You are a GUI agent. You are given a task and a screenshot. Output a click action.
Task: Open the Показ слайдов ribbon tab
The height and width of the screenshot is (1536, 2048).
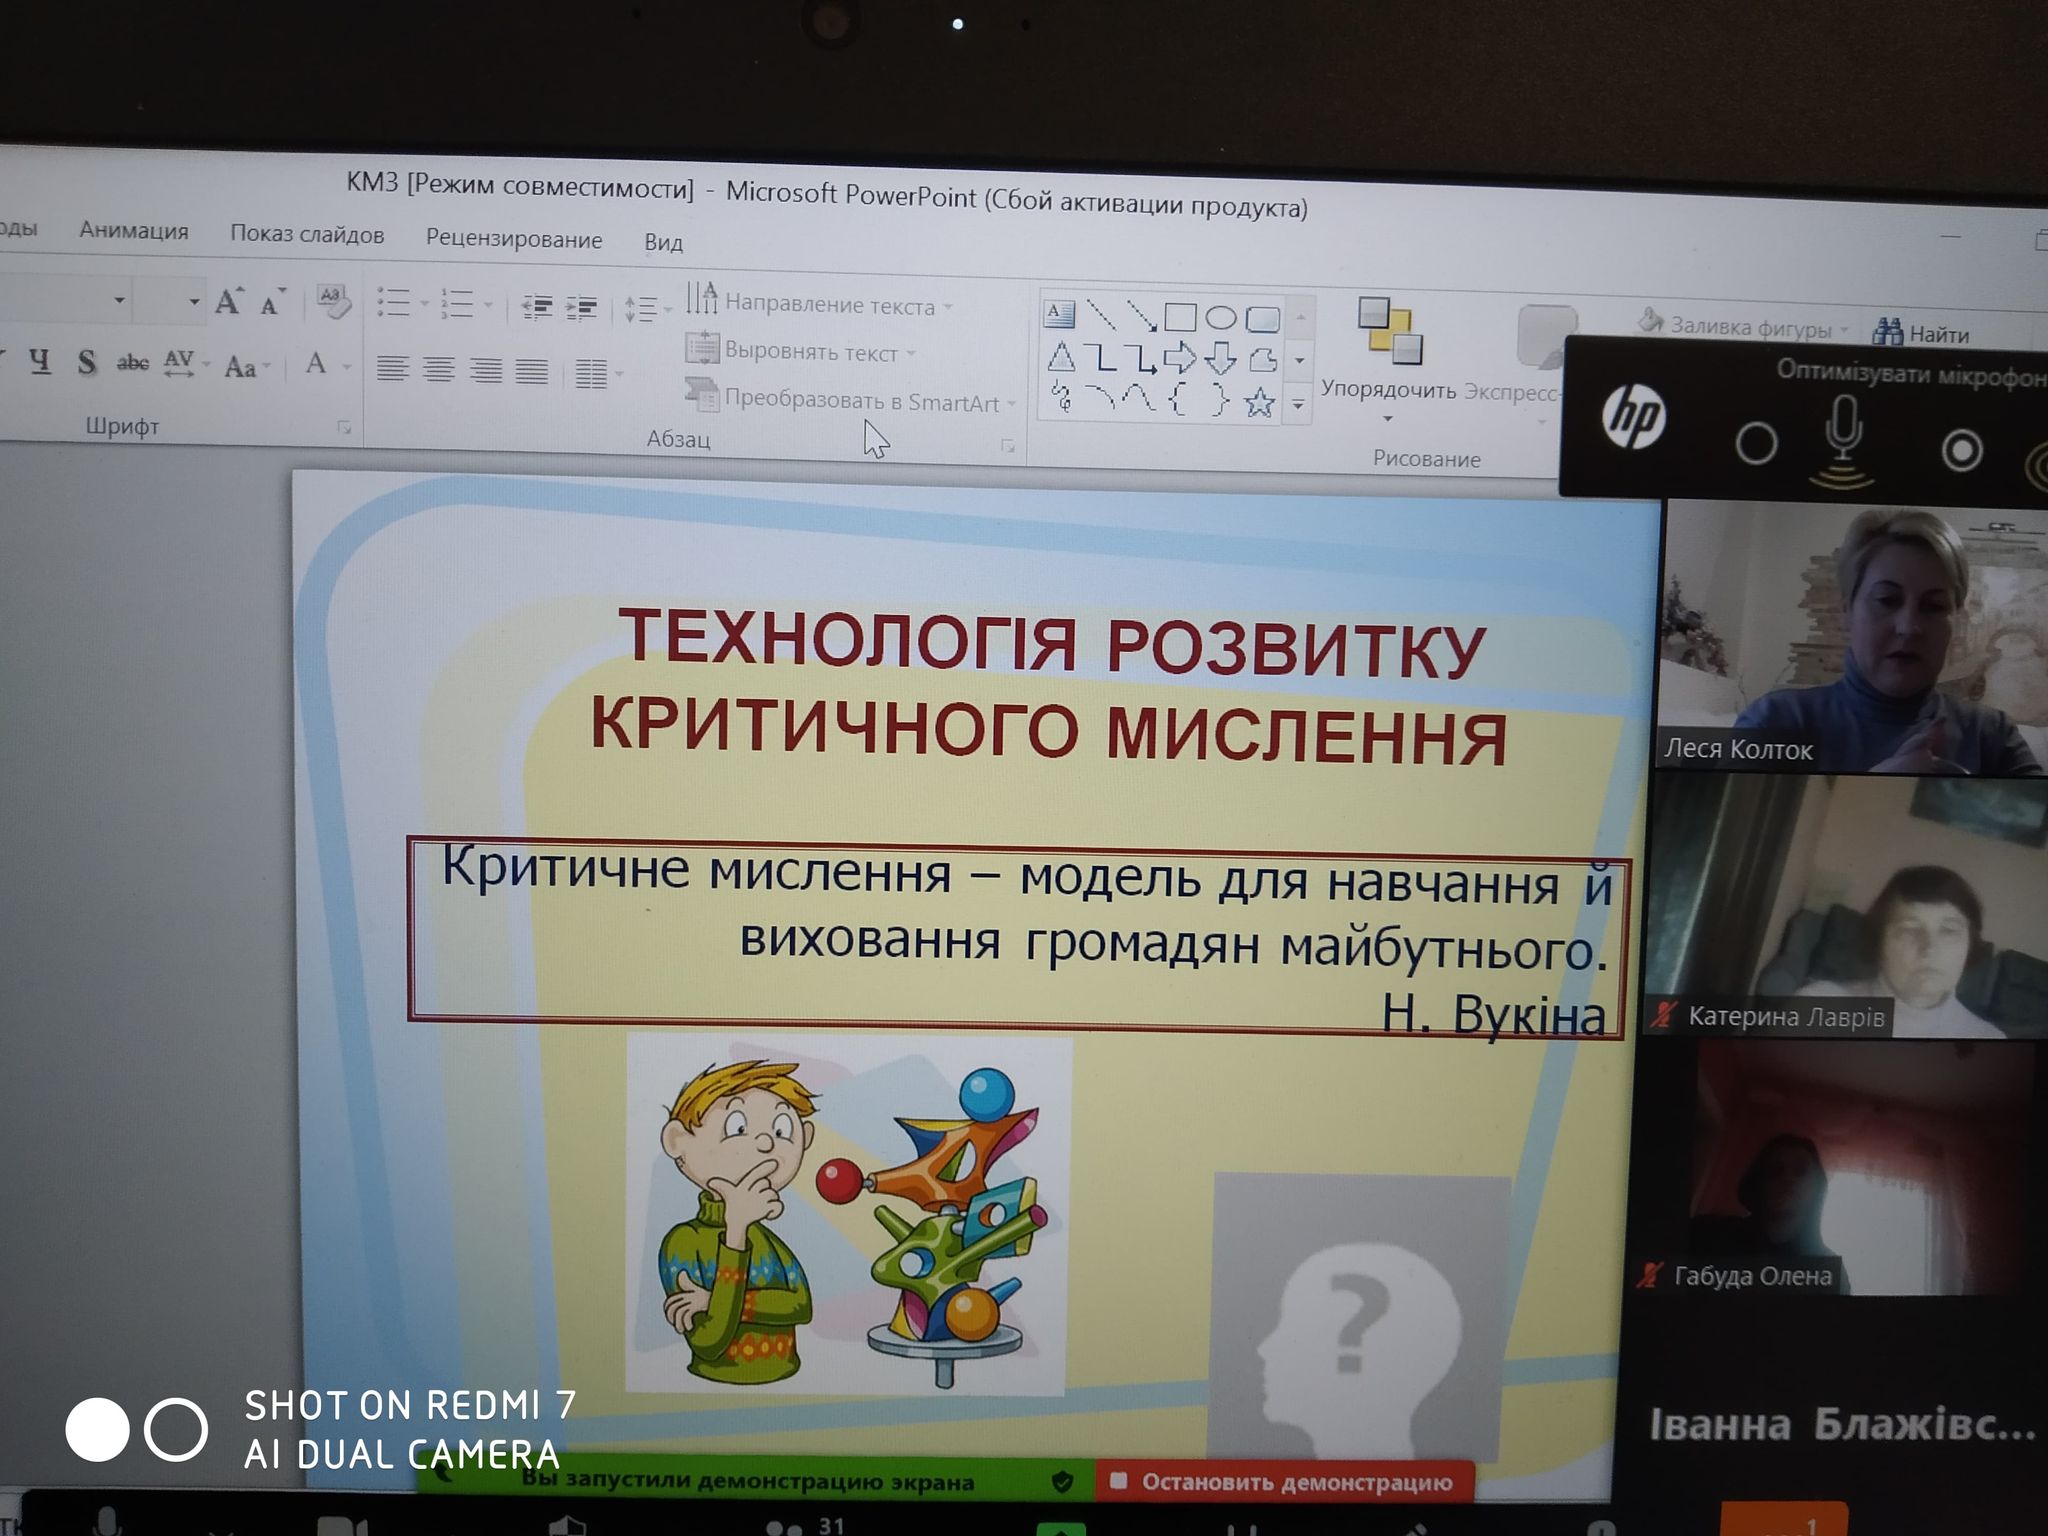pos(307,234)
